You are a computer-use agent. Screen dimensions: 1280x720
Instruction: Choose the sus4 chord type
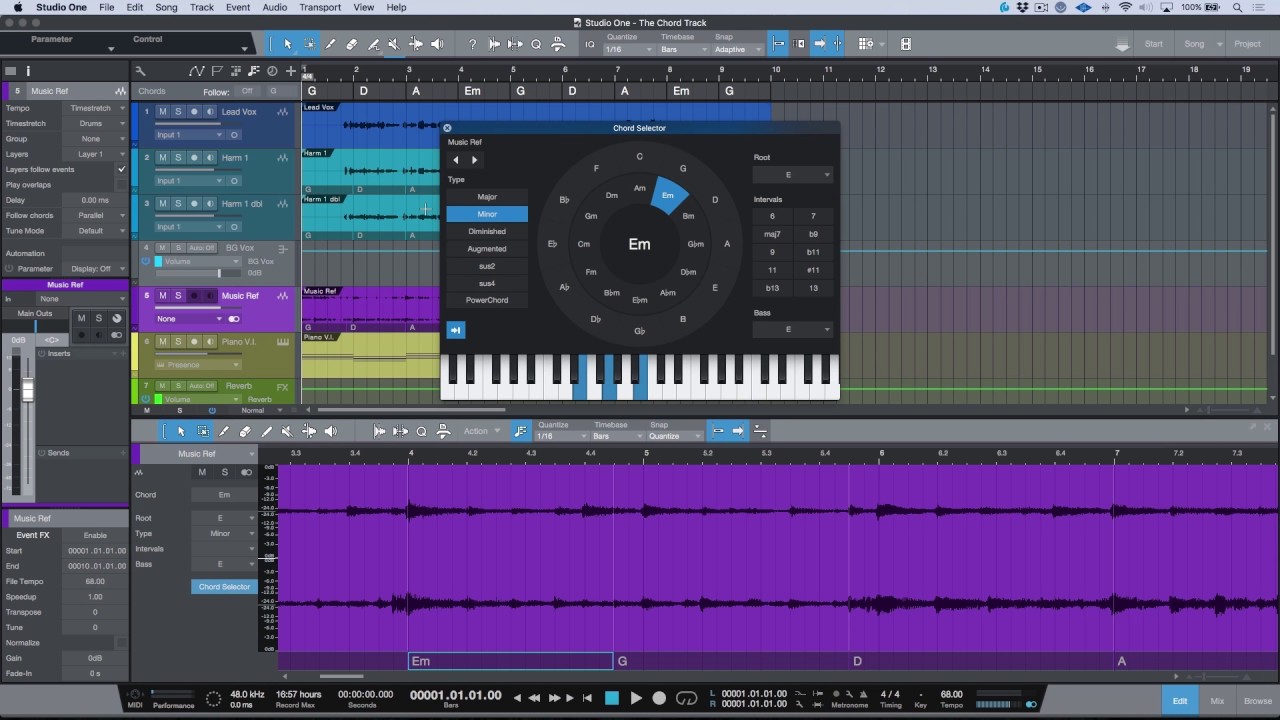pos(487,283)
